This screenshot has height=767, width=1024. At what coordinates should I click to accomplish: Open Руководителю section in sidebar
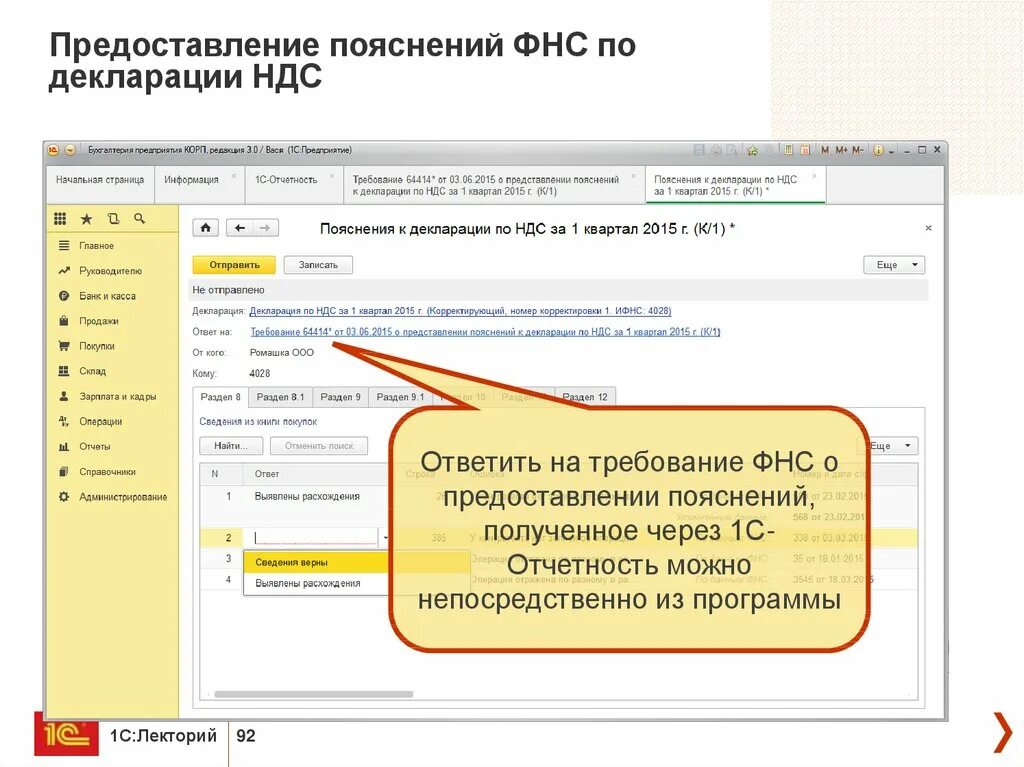pyautogui.click(x=110, y=270)
